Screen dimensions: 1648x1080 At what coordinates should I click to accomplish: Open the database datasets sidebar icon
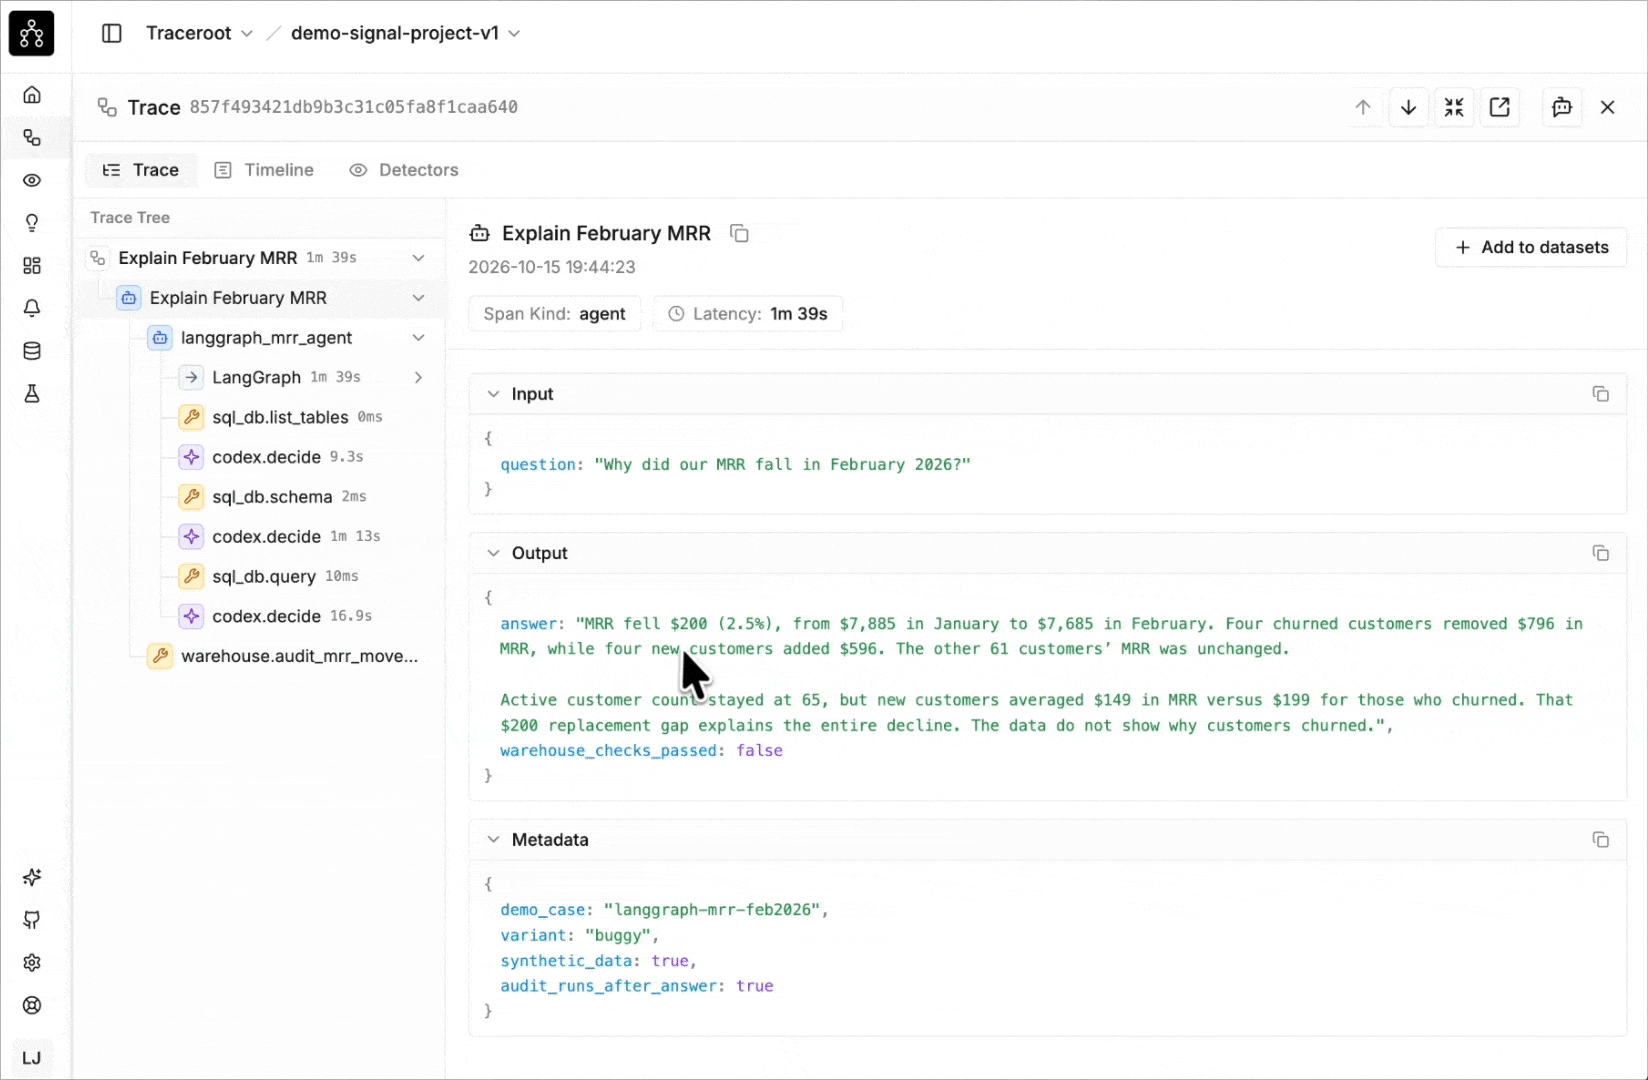click(x=32, y=351)
